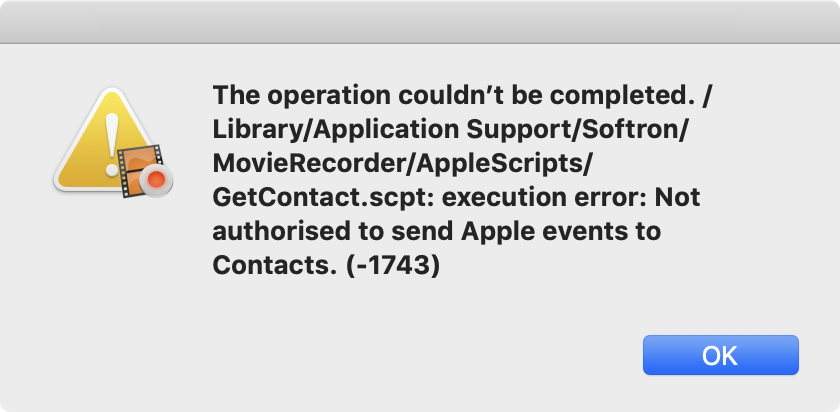Image resolution: width=840 pixels, height=412 pixels.
Task: Click the OK button
Action: coord(721,355)
